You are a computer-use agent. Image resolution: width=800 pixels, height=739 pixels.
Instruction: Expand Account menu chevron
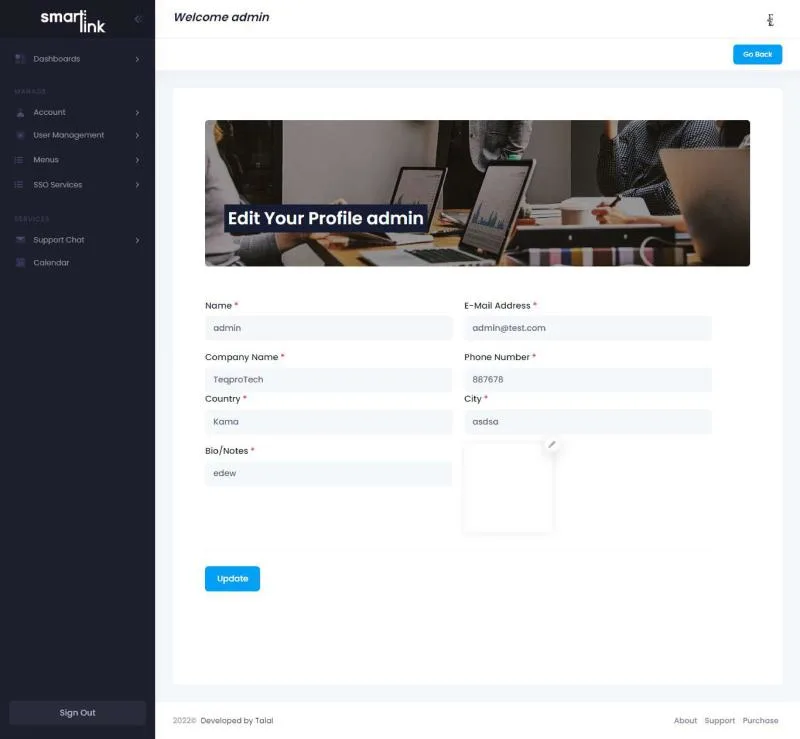[x=137, y=113]
